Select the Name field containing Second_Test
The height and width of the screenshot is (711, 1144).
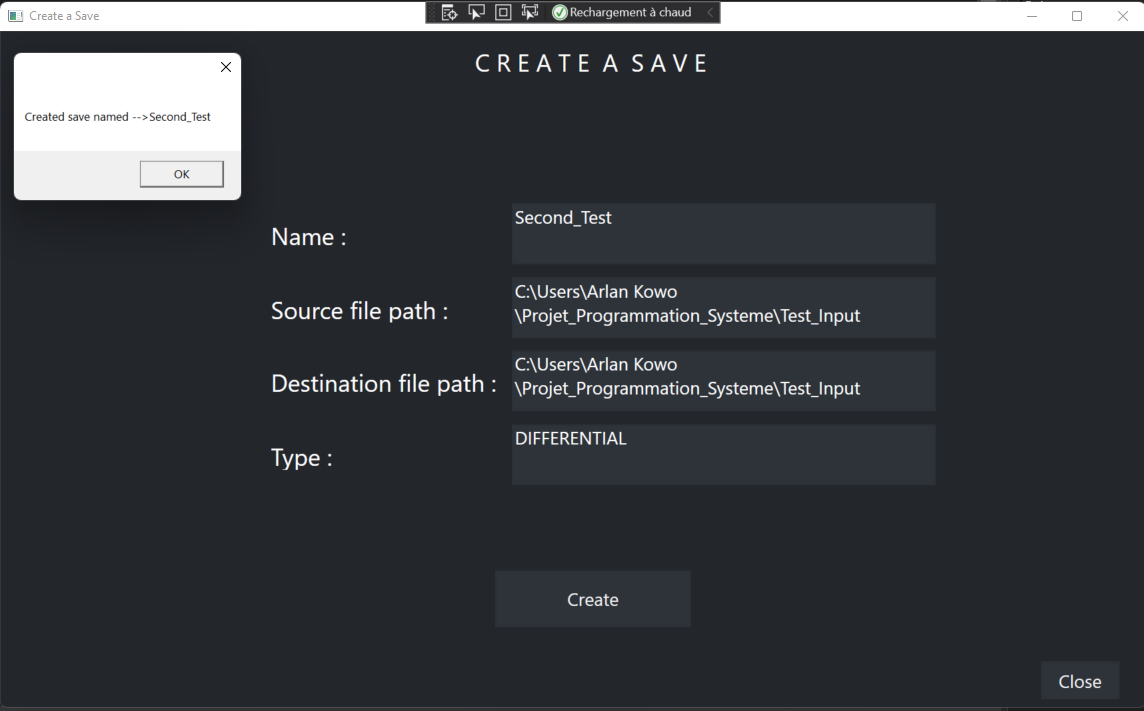722,233
